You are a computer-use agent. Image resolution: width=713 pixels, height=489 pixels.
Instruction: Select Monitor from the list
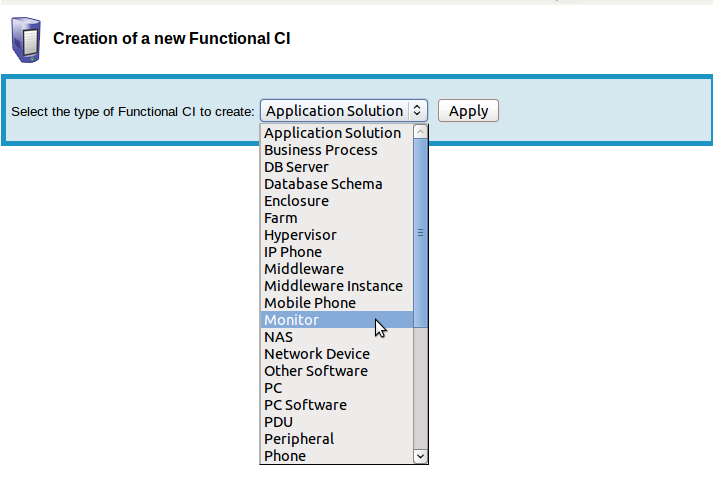click(291, 320)
